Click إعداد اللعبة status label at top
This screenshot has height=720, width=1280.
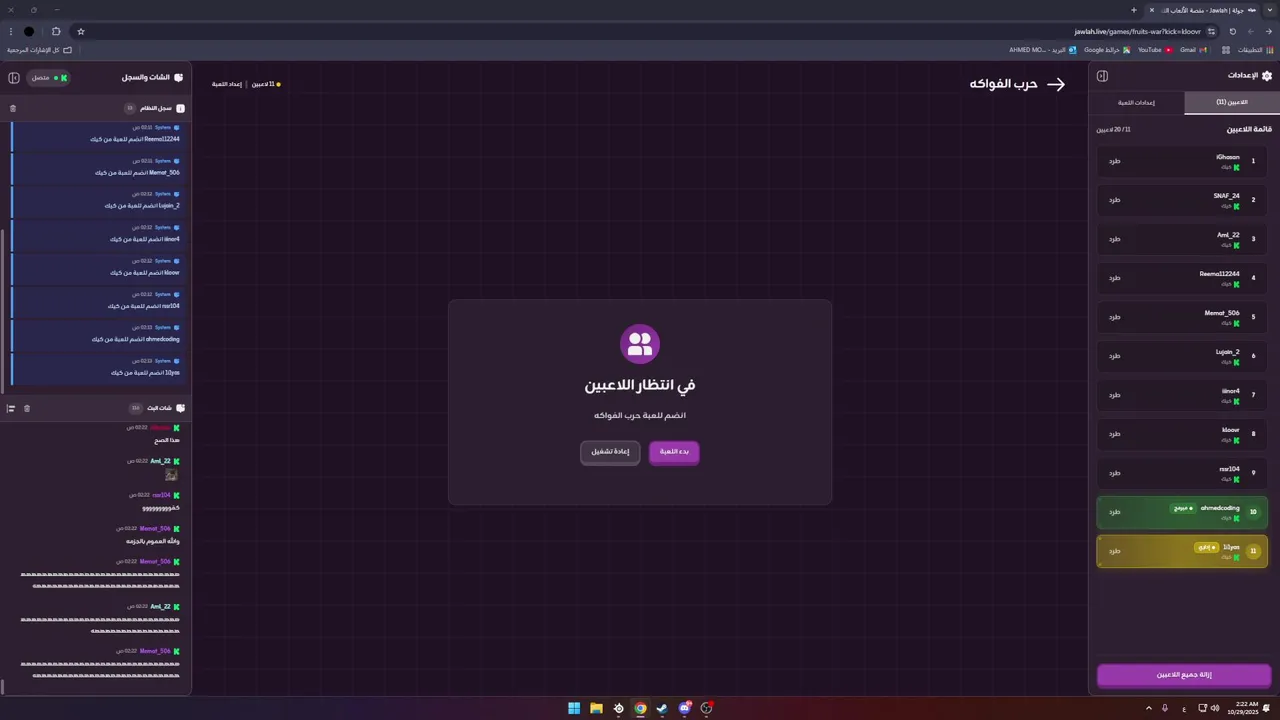pyautogui.click(x=226, y=84)
